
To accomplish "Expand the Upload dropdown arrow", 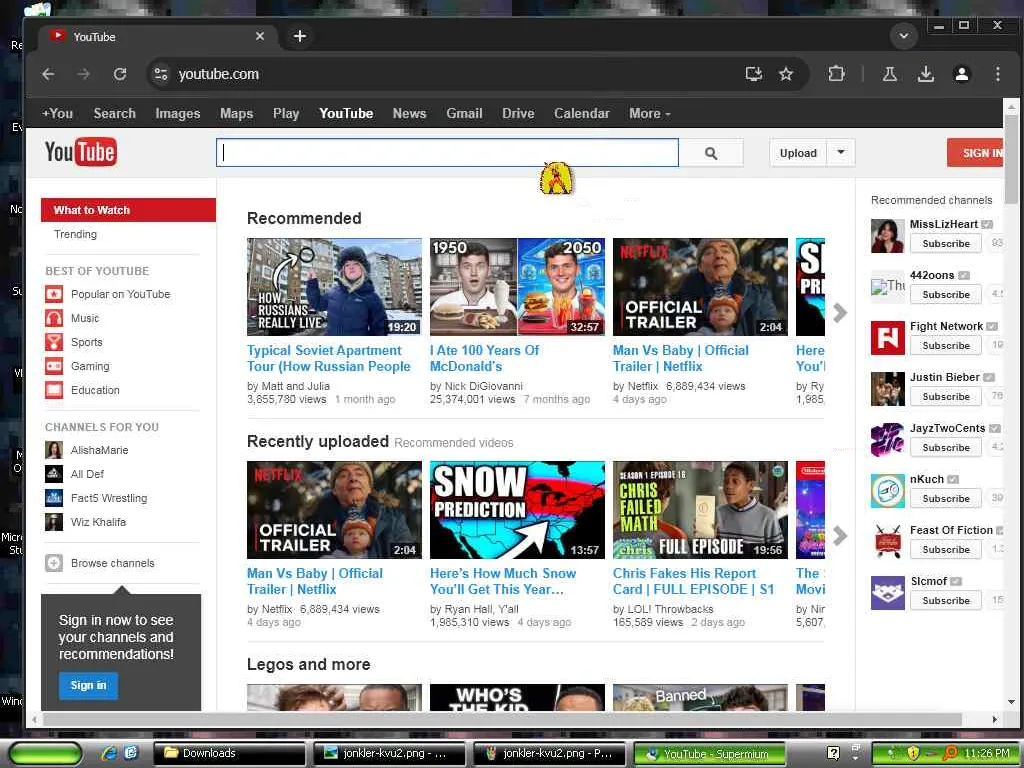I will click(841, 153).
